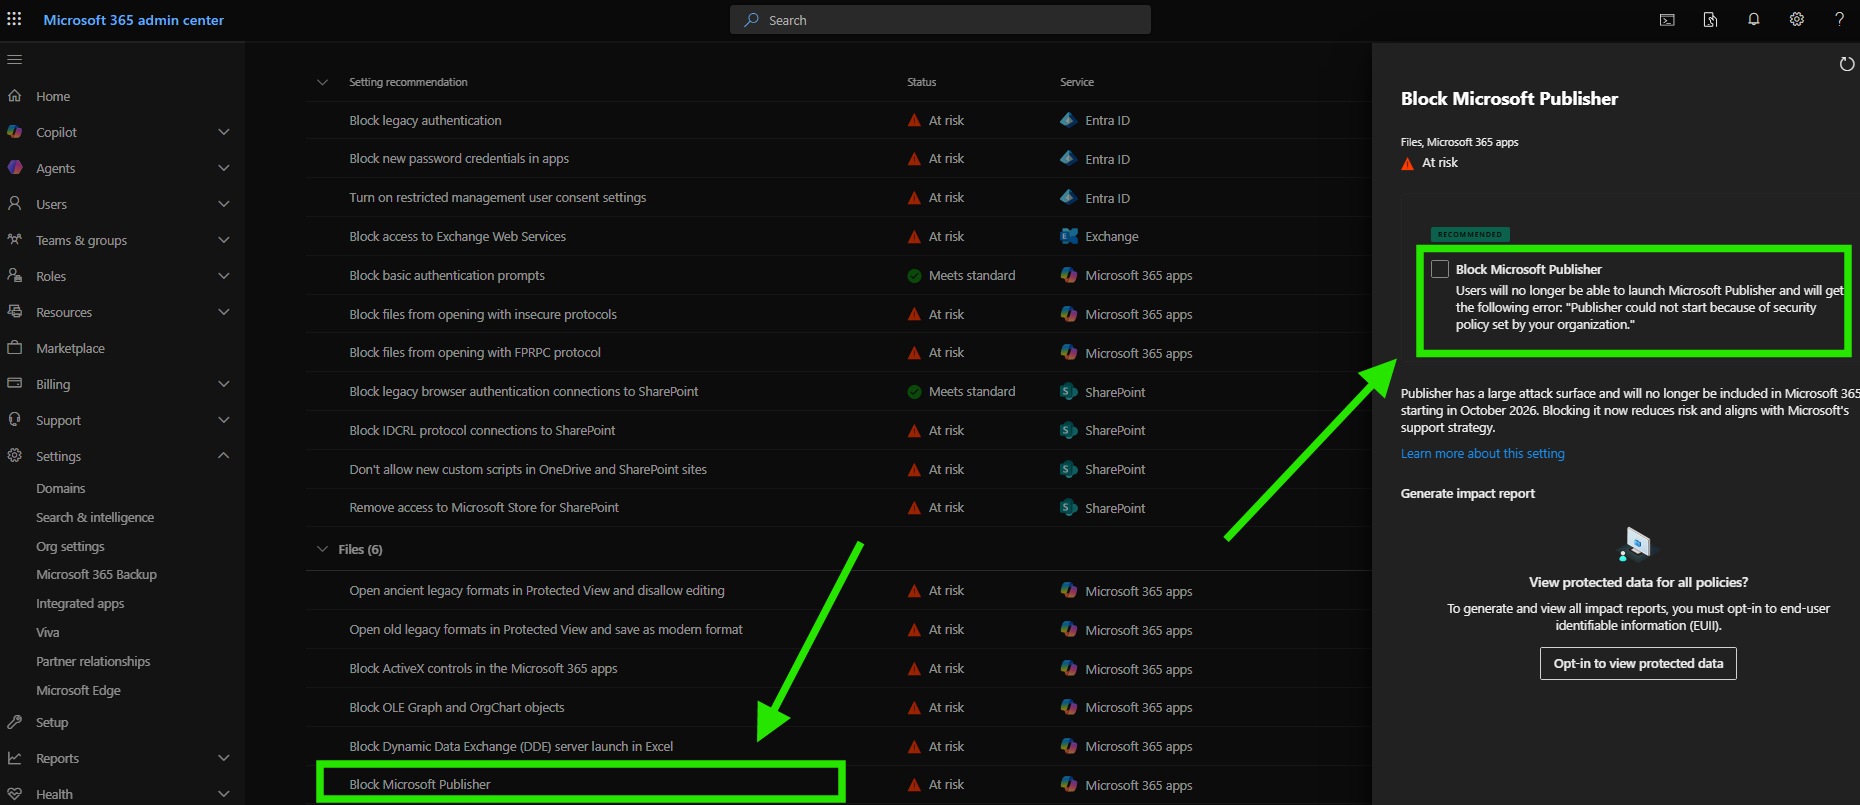The height and width of the screenshot is (805, 1860).
Task: Collapse the Files (6) group
Action: click(x=322, y=549)
